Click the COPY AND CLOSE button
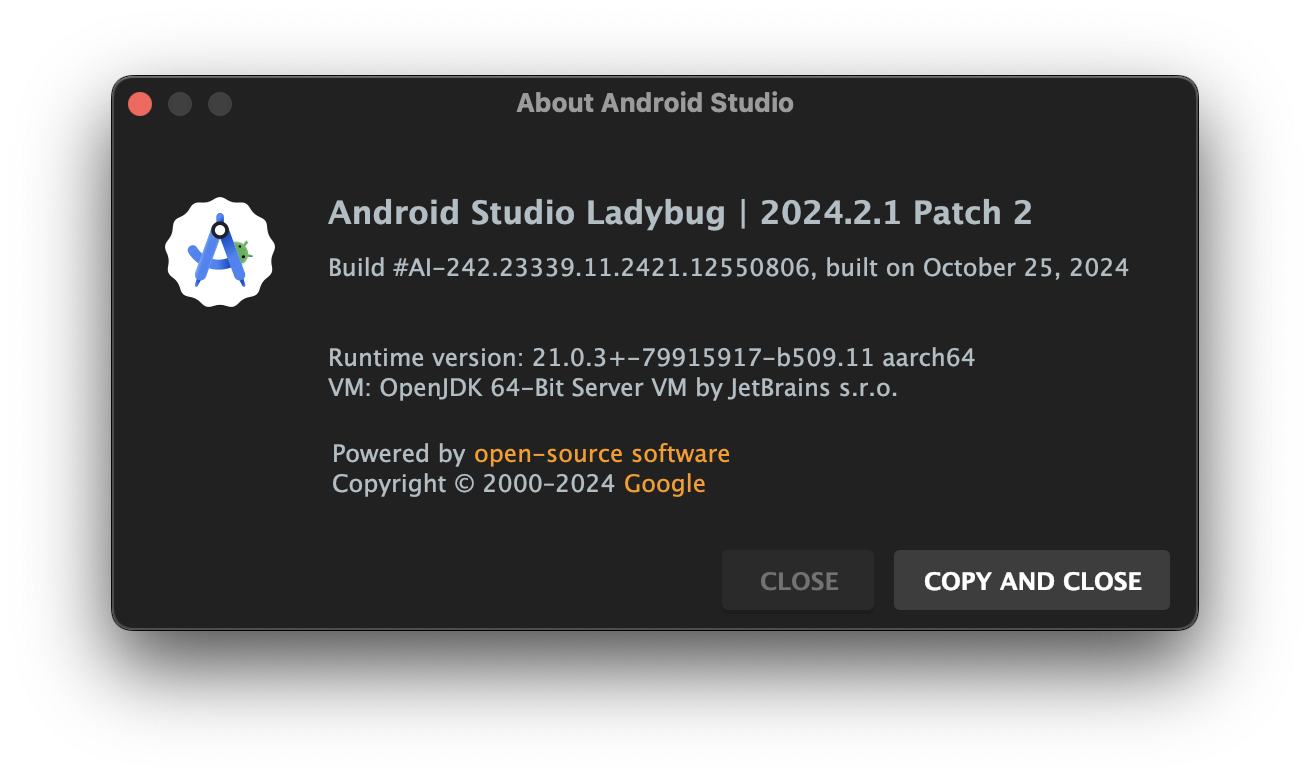The width and height of the screenshot is (1310, 778). tap(1032, 581)
